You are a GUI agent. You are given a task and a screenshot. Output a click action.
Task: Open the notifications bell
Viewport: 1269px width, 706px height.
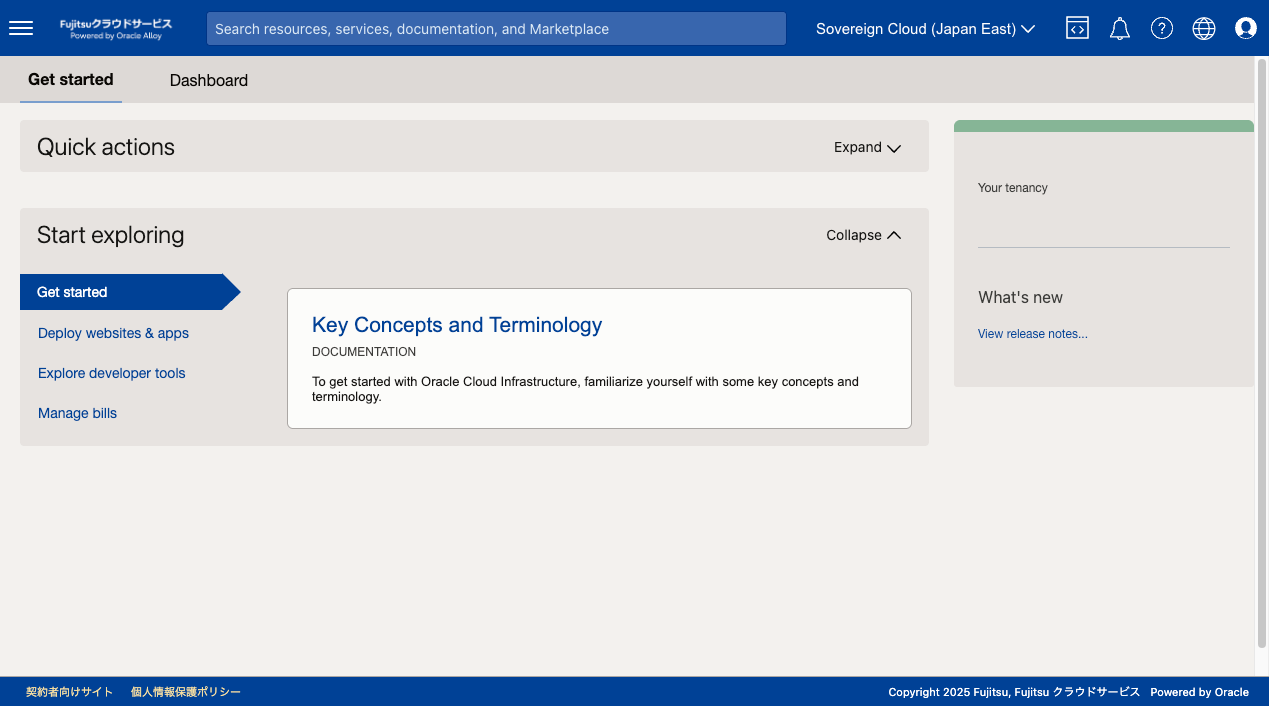1119,28
